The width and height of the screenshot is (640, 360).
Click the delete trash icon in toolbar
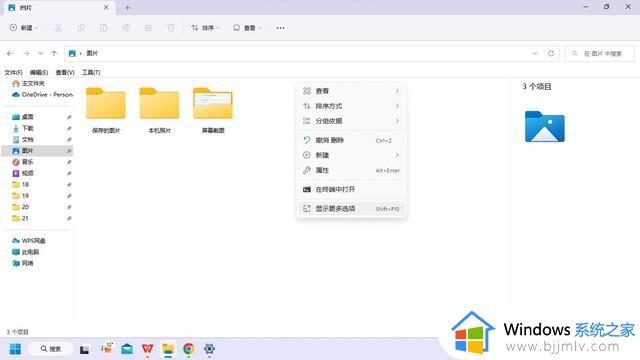(x=171, y=28)
